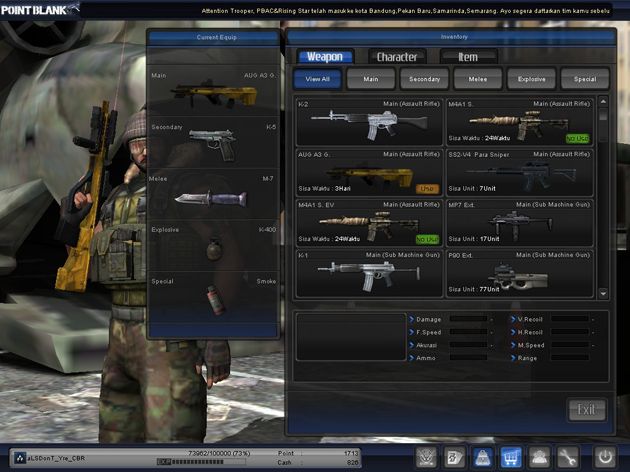
Task: Switch to the Character tab
Action: click(397, 57)
